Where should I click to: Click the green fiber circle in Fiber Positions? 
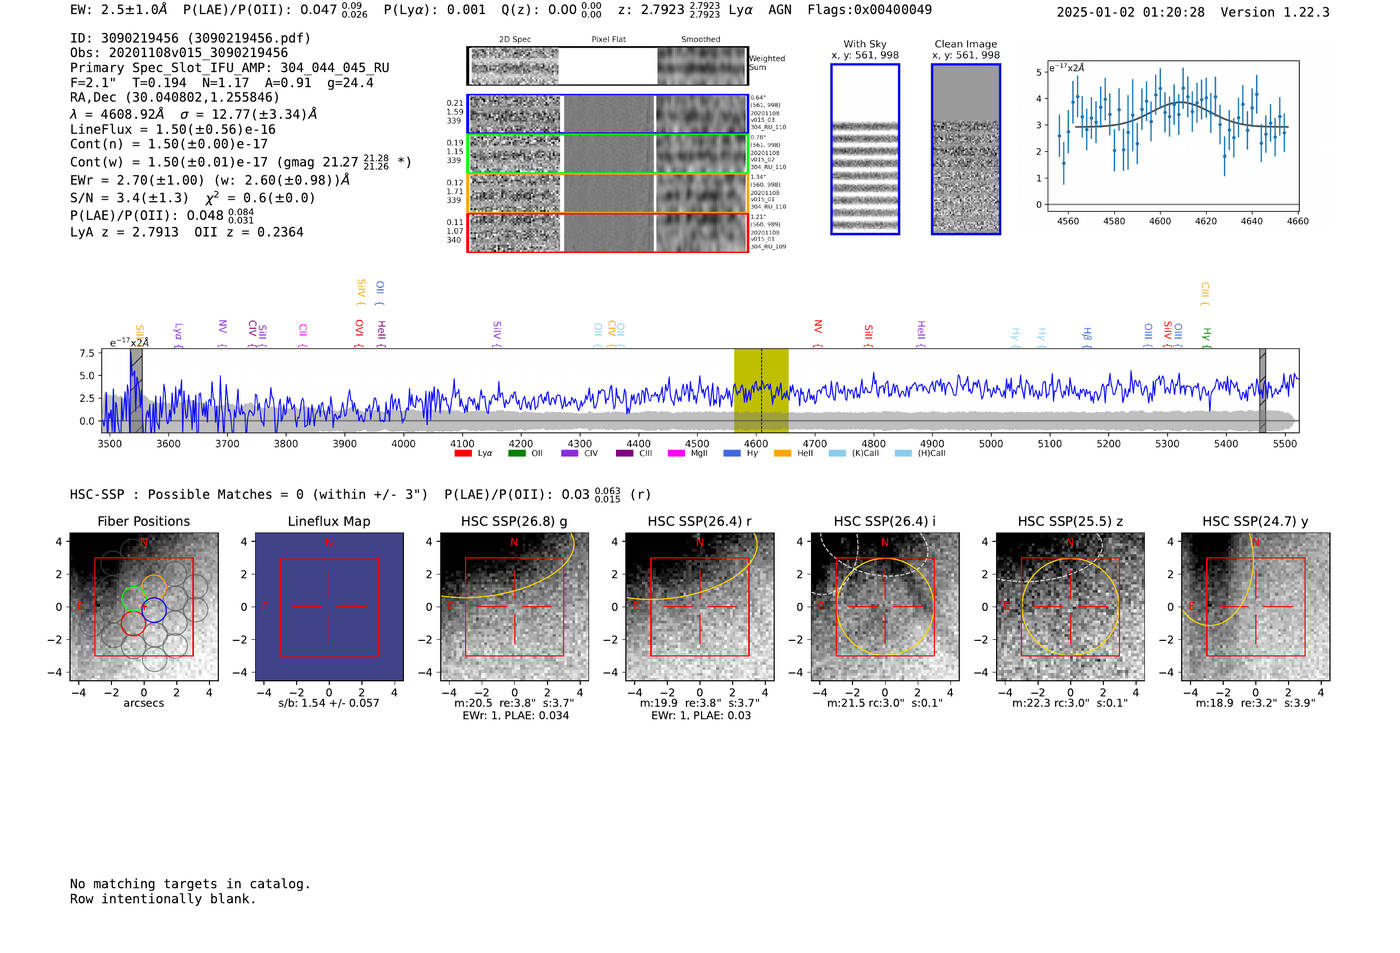click(133, 599)
